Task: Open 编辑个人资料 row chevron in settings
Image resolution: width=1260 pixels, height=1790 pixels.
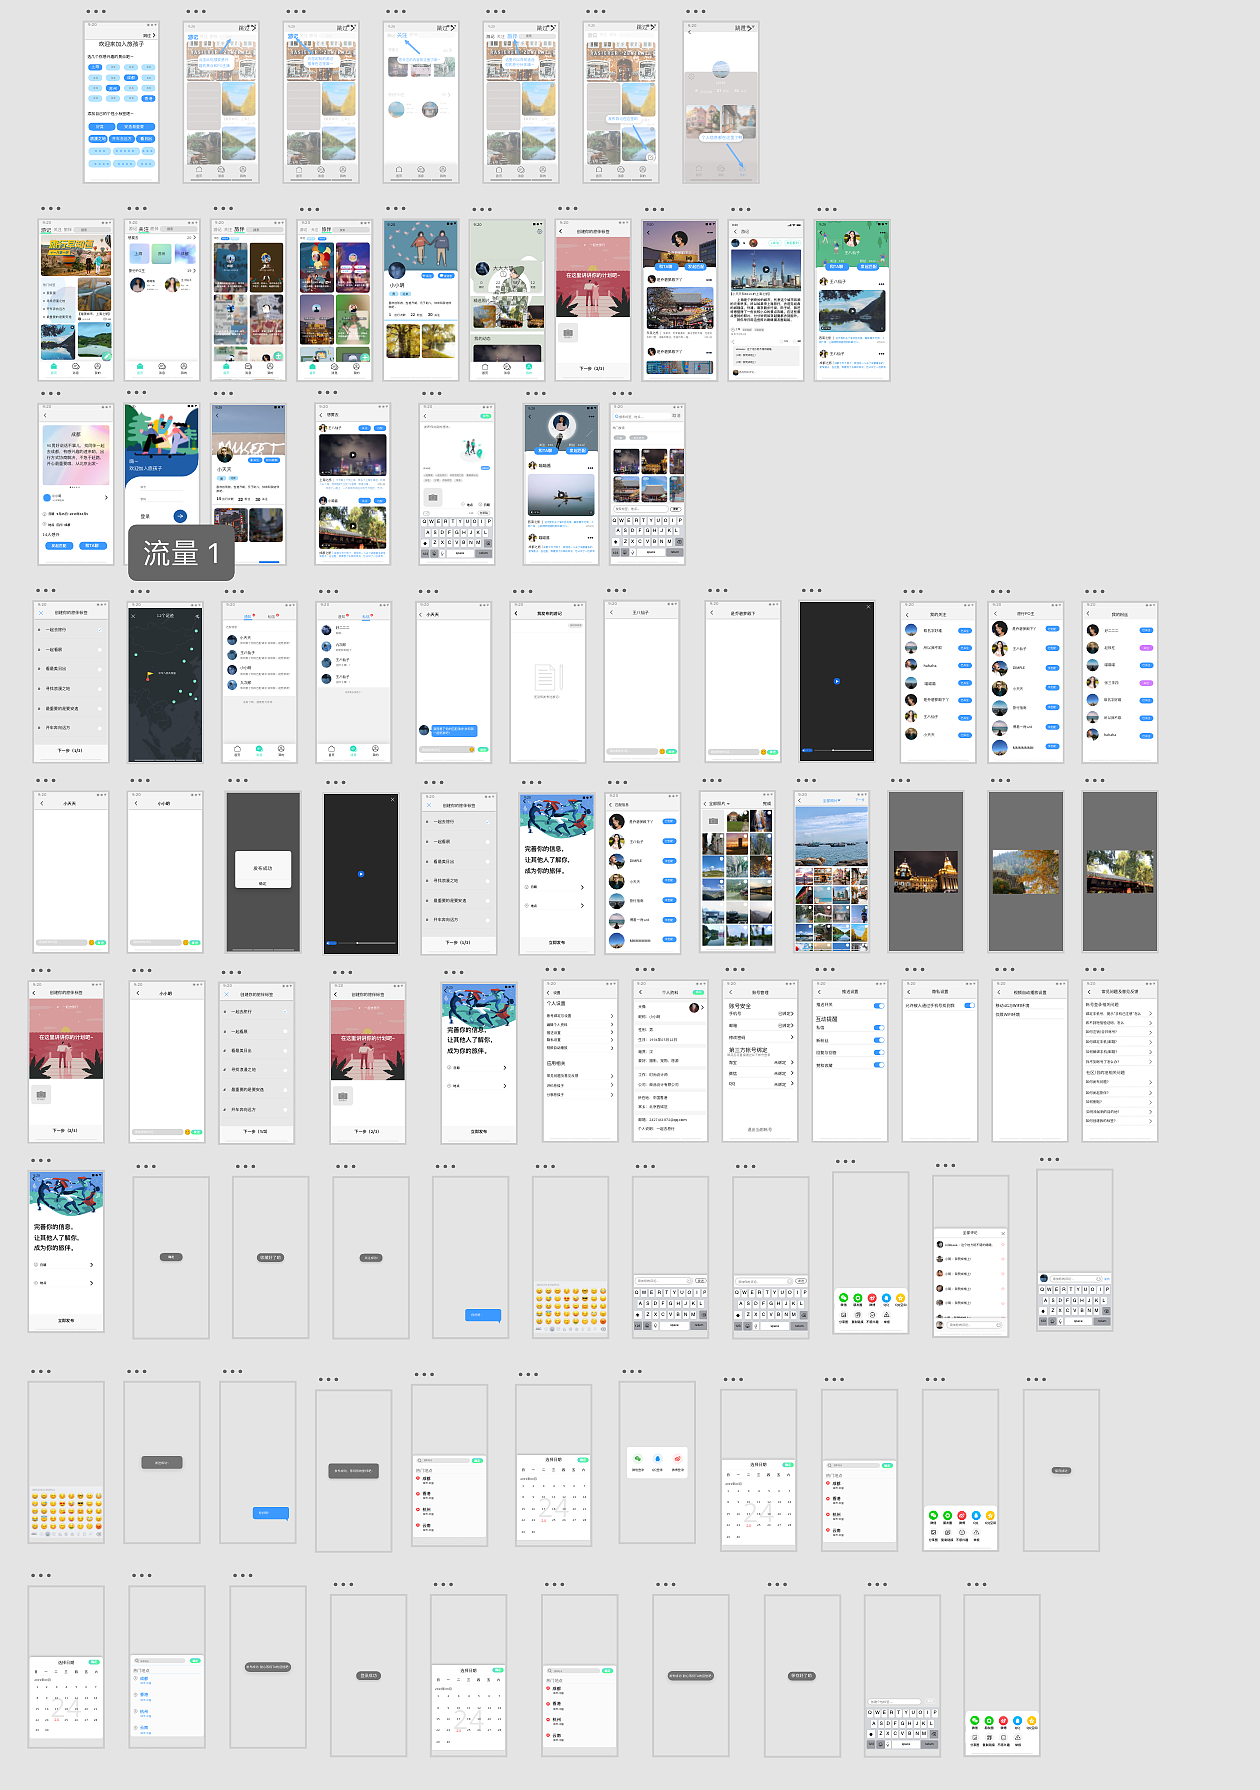Action: tap(612, 1024)
